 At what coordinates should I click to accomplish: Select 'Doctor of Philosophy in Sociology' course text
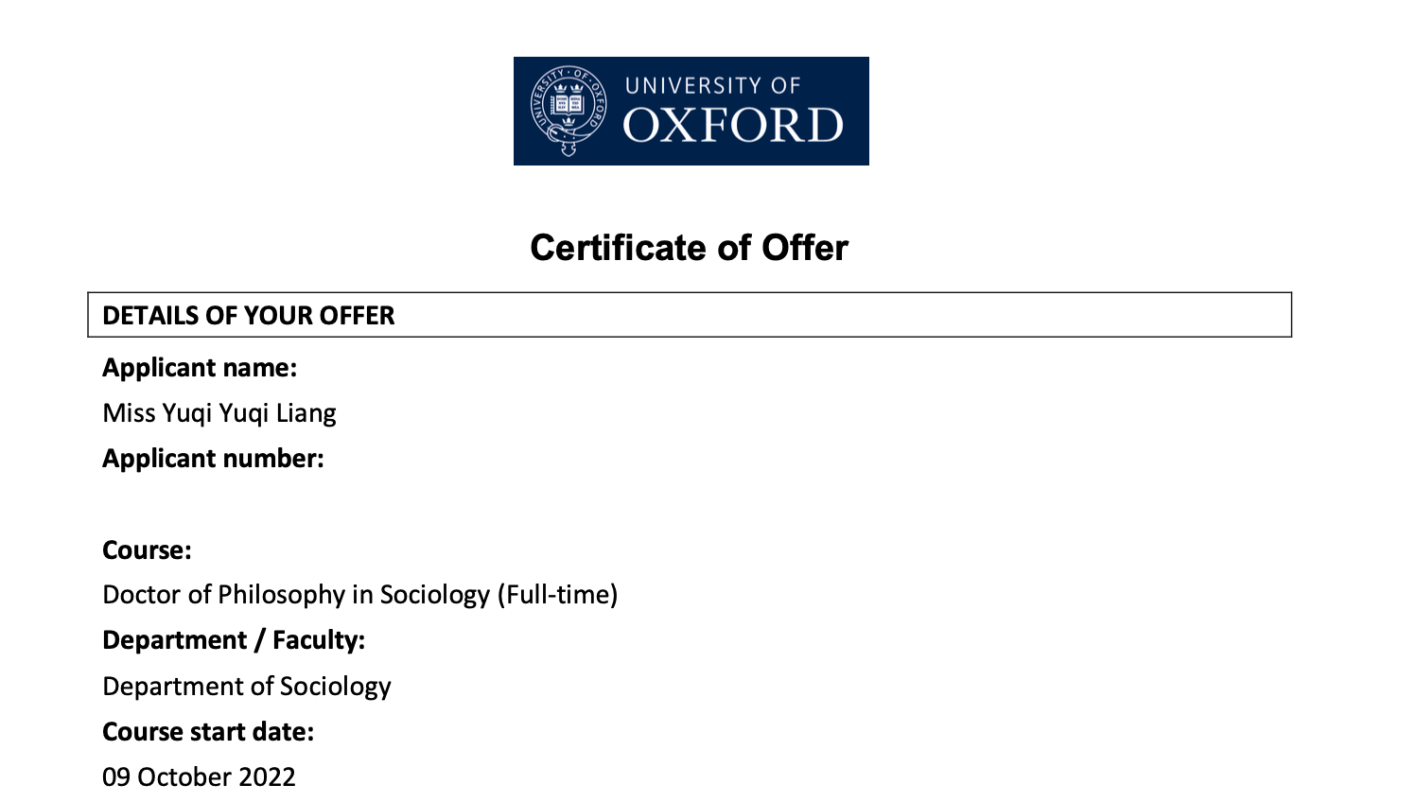coord(298,595)
